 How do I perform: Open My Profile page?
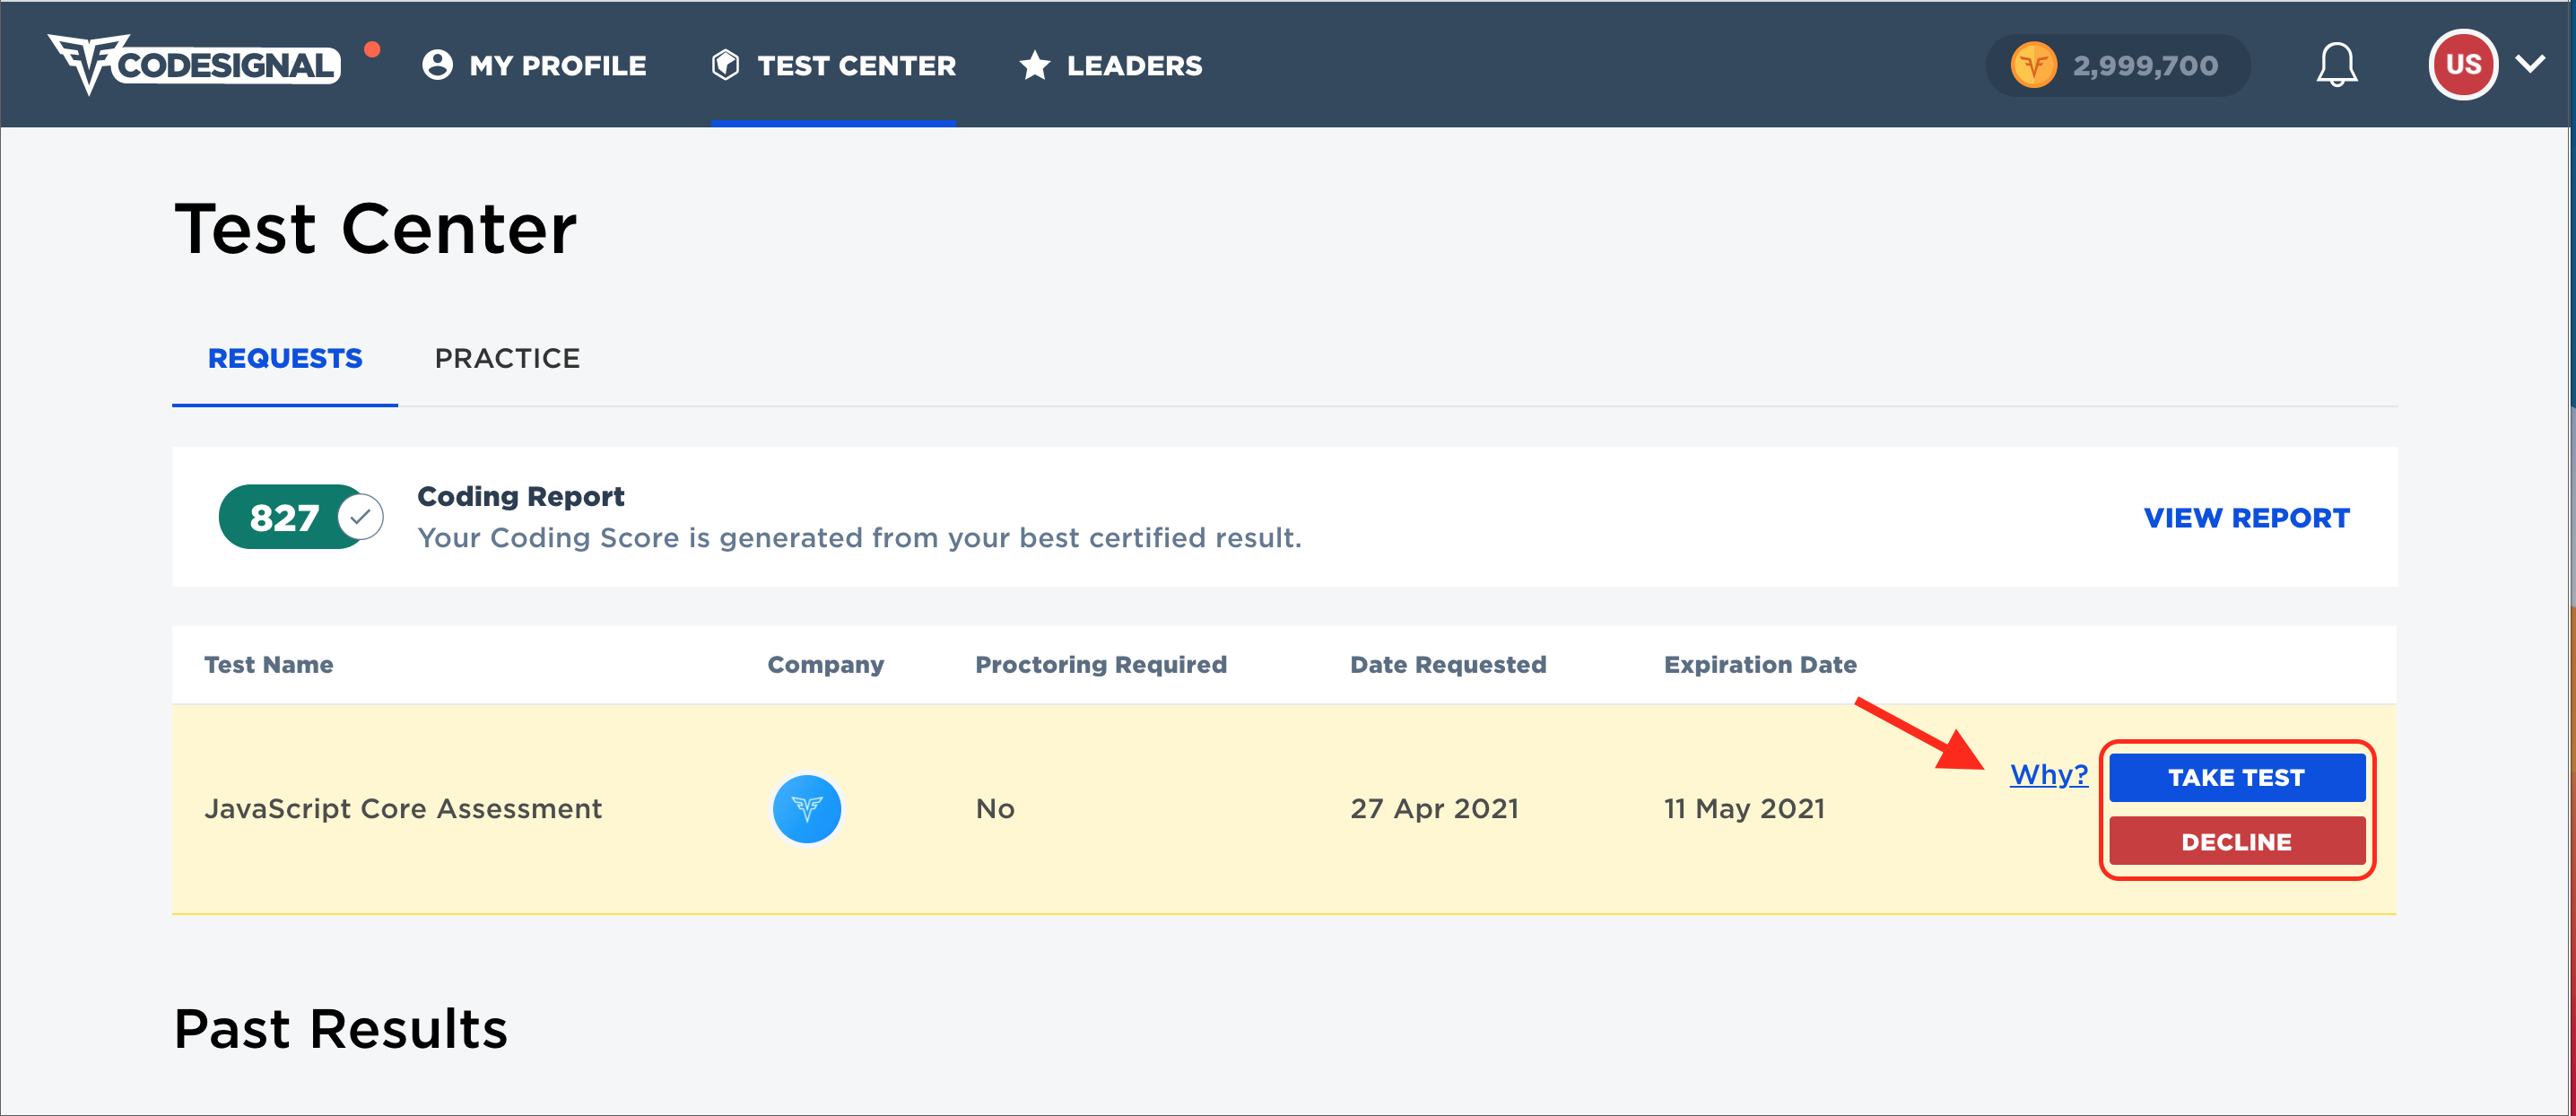click(x=534, y=65)
